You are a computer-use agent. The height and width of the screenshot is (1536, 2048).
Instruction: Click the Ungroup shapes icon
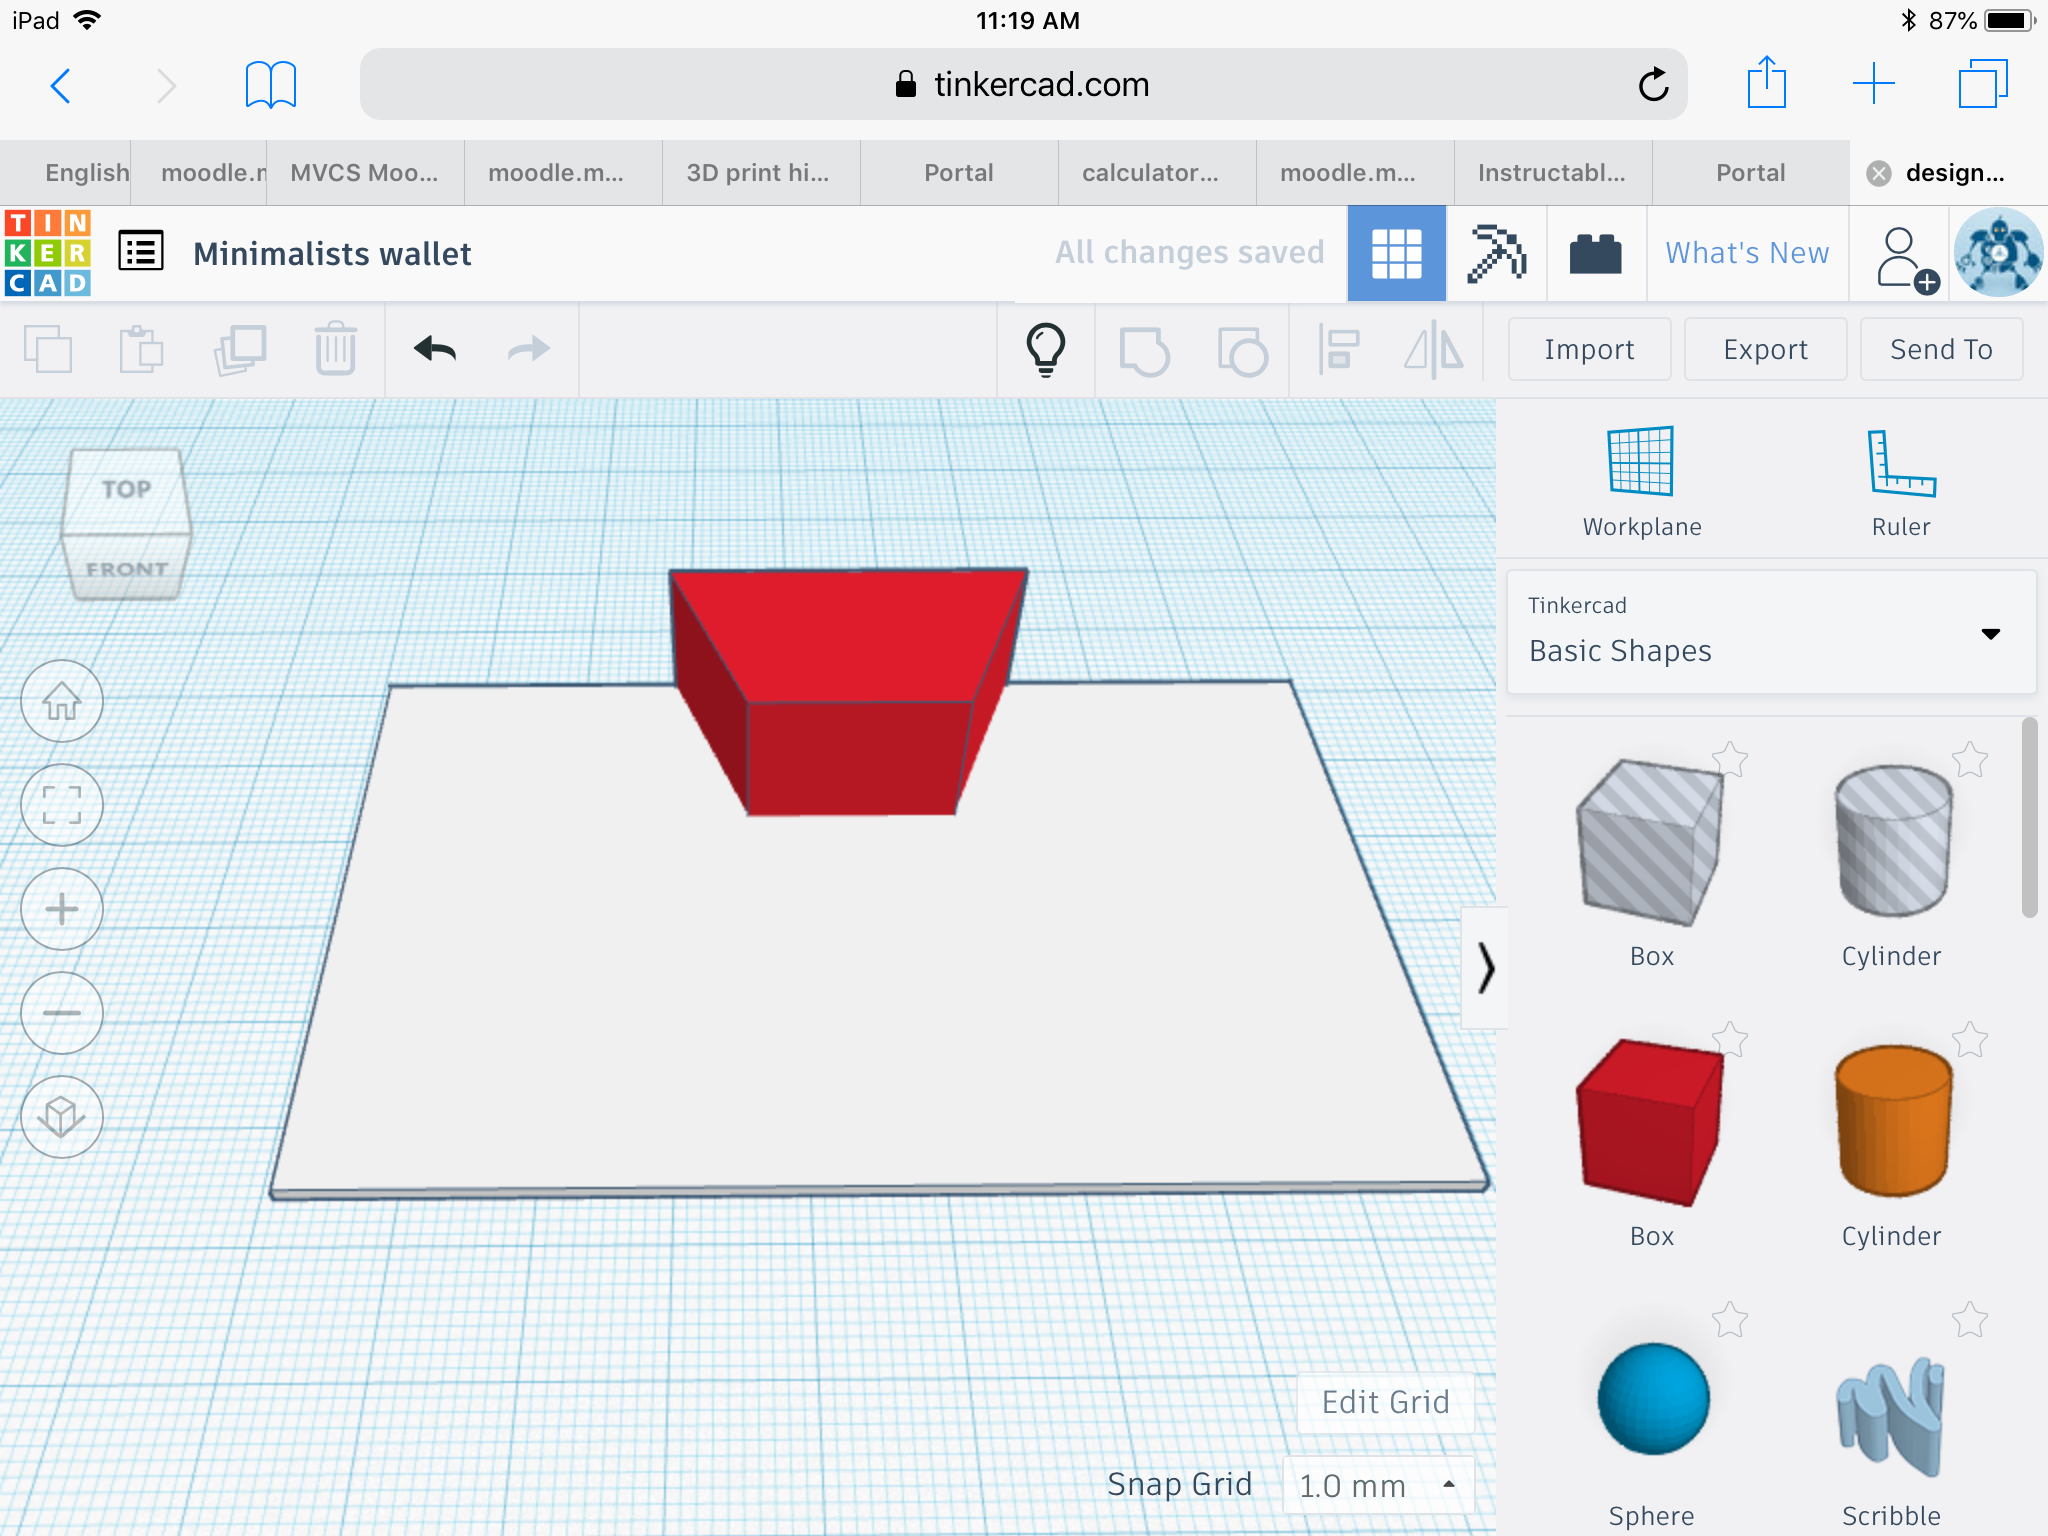(x=1242, y=350)
